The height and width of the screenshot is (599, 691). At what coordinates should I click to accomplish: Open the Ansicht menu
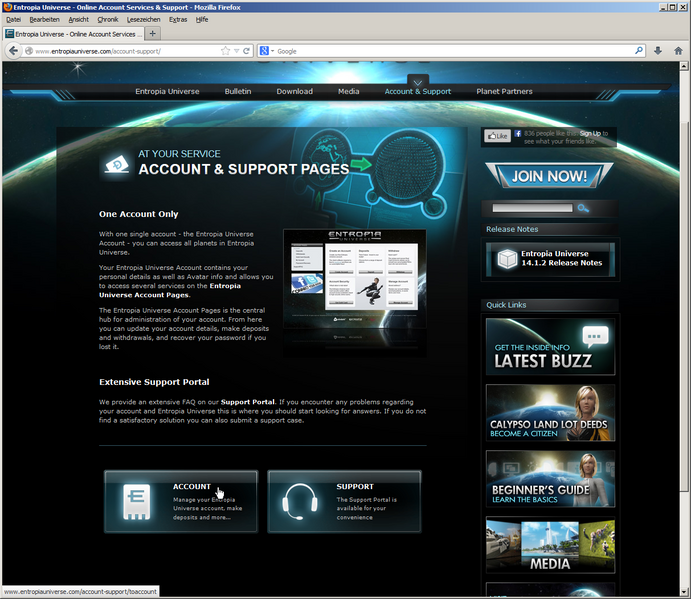(x=78, y=19)
